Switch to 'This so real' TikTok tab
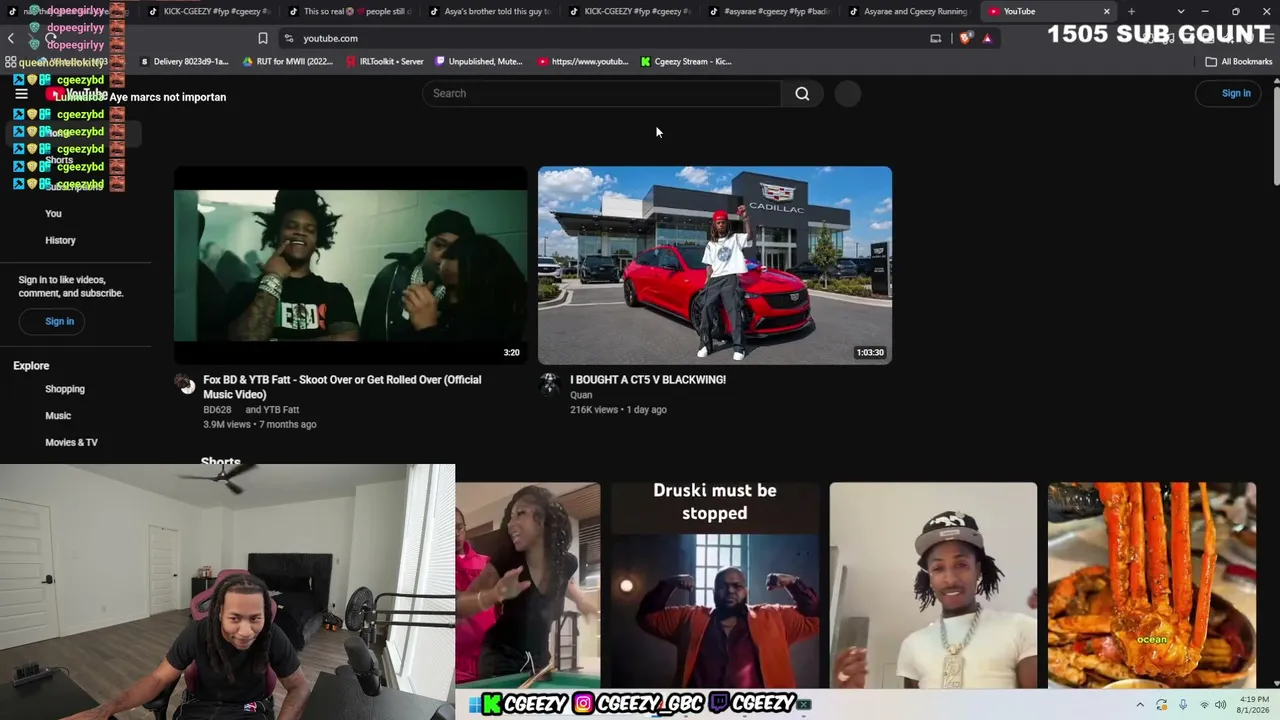 tap(351, 11)
